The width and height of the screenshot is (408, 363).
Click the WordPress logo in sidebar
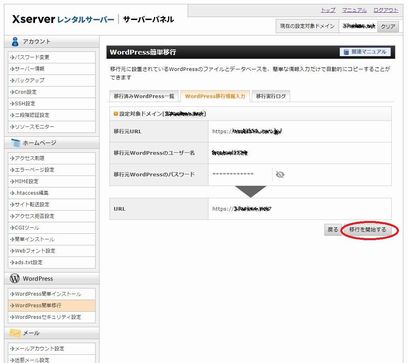[14, 278]
